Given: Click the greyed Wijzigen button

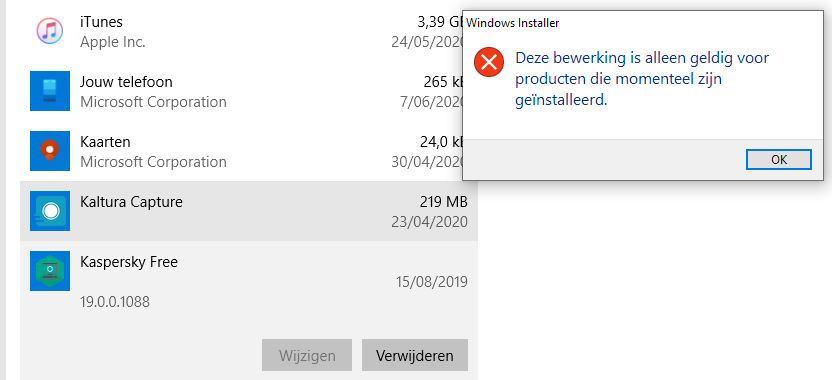Looking at the screenshot, I should pyautogui.click(x=307, y=355).
